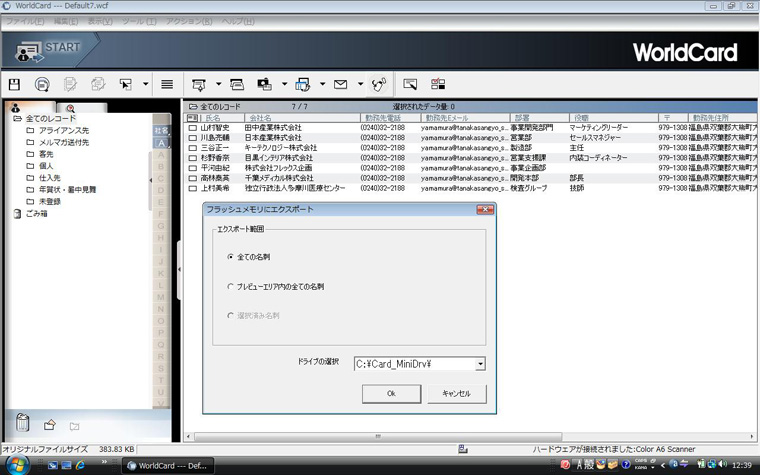Image resolution: width=760 pixels, height=475 pixels.
Task: Click the flash memory export icon
Action: (379, 85)
